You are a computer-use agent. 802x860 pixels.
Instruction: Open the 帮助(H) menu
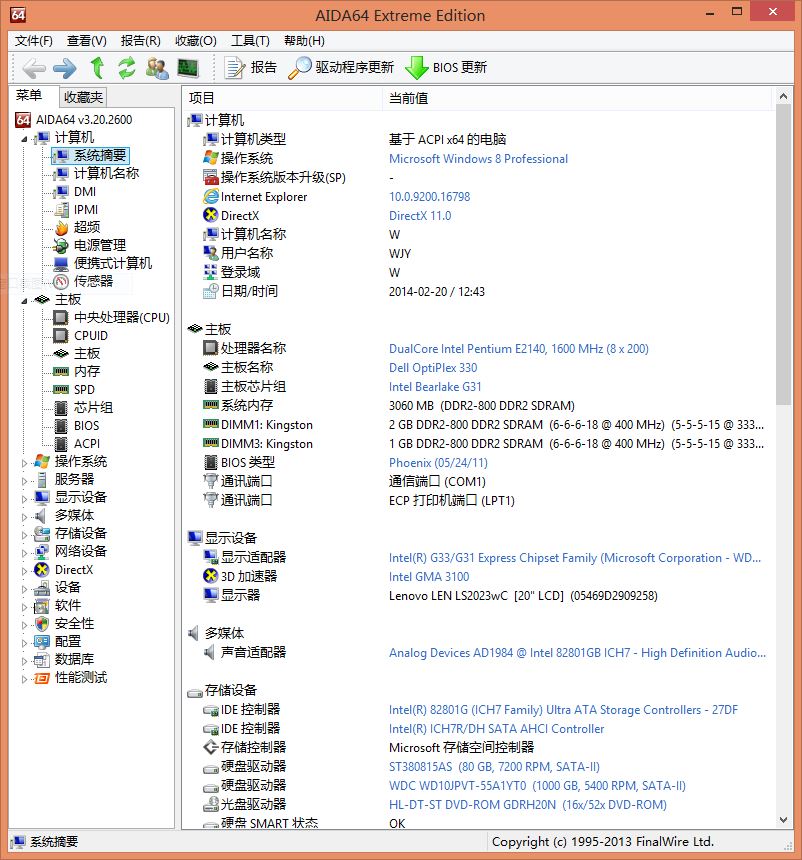304,41
